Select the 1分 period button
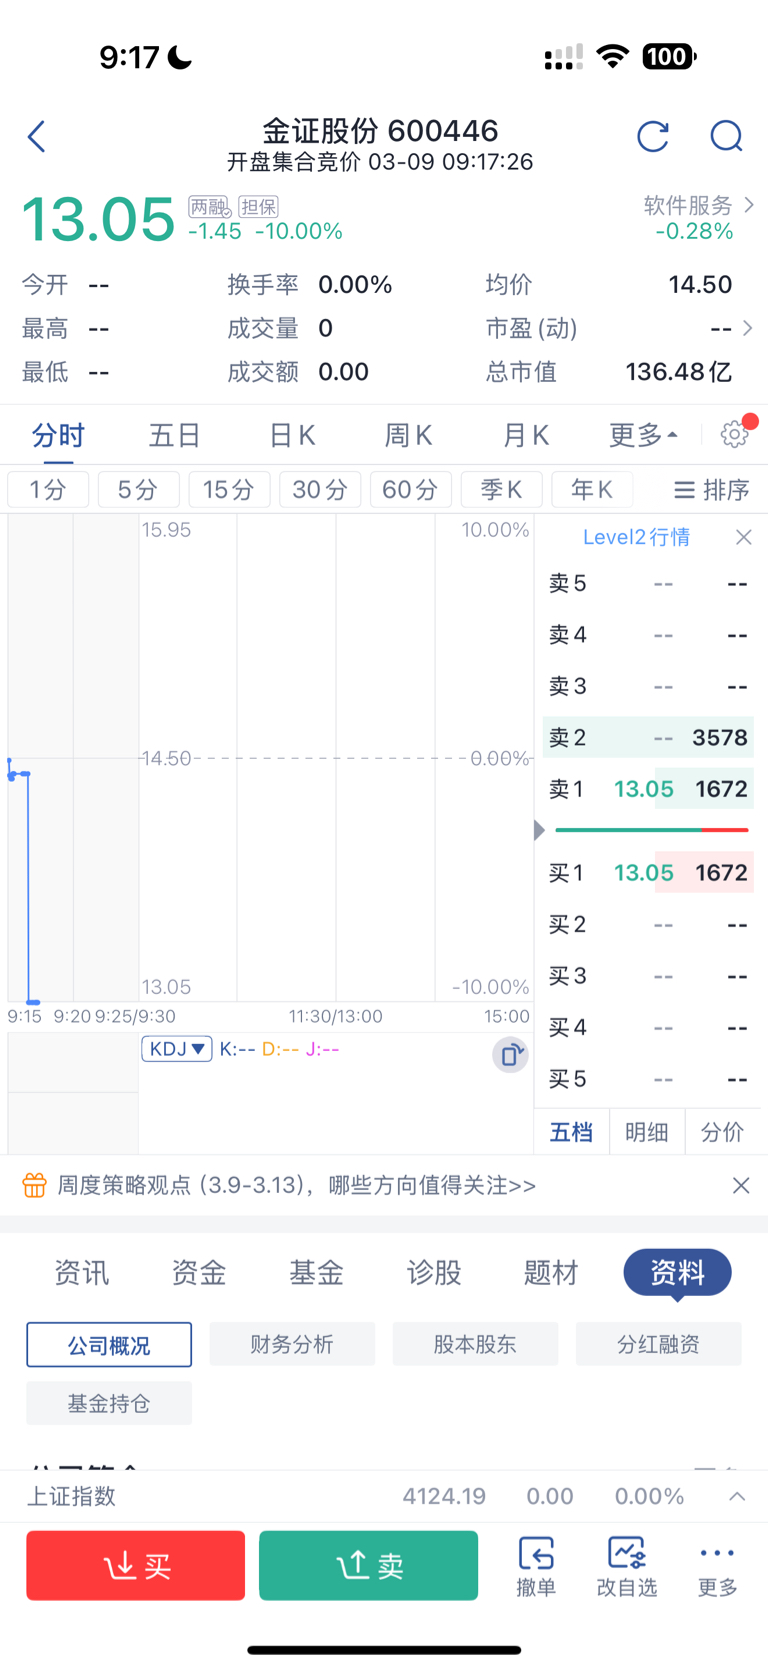 [x=48, y=489]
